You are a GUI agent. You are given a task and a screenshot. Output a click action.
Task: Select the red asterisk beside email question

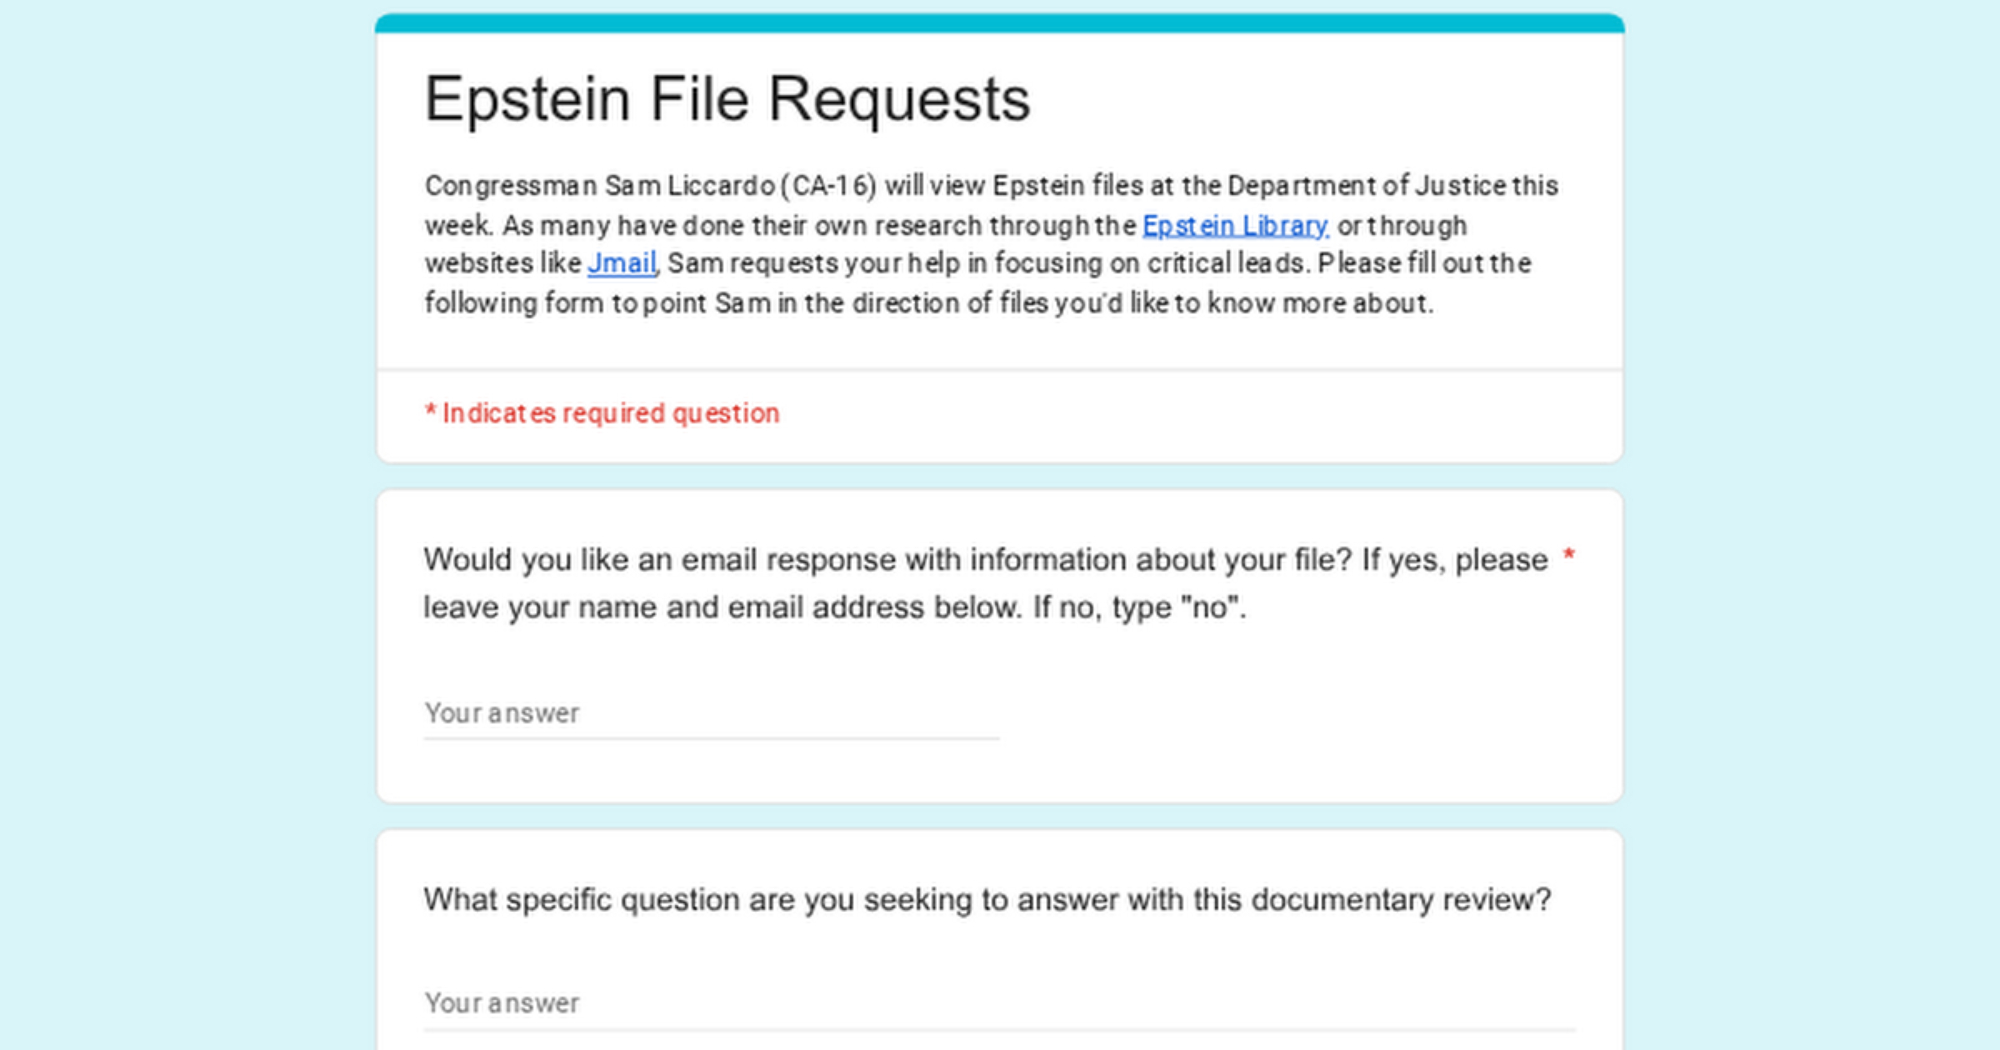click(x=1568, y=558)
